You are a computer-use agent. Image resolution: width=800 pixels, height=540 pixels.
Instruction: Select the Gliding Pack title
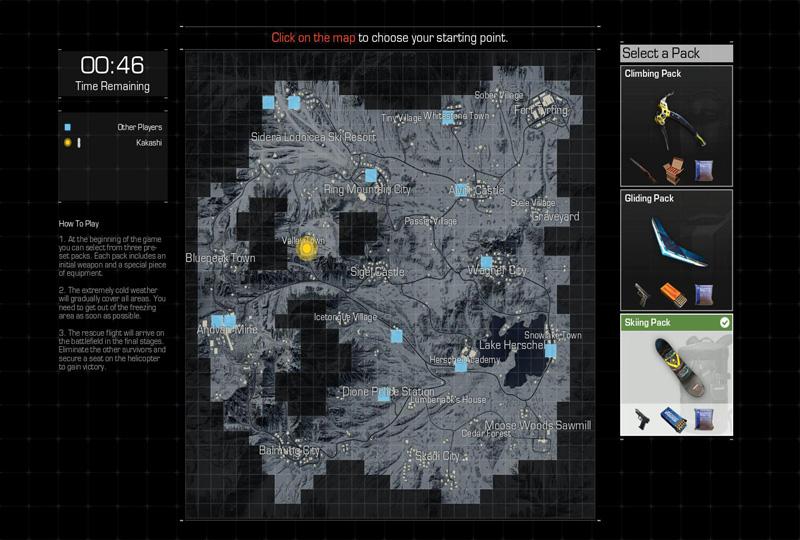[x=649, y=199]
